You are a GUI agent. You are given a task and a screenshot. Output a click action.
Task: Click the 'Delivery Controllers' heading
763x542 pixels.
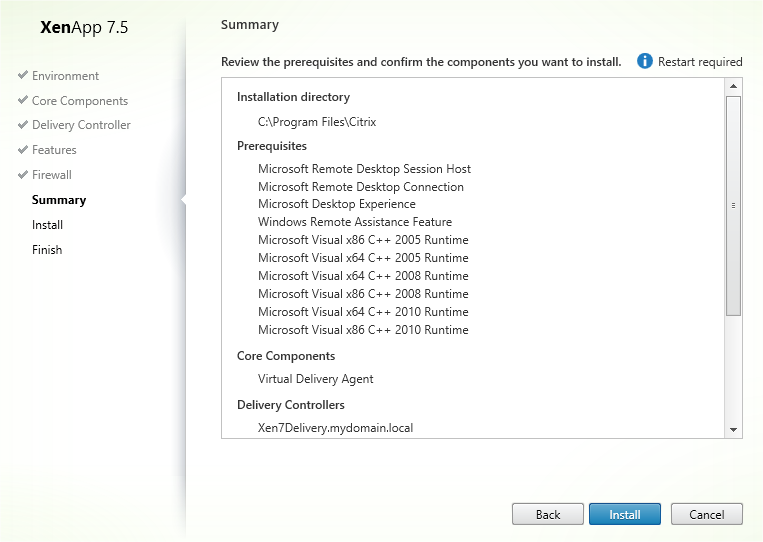(x=291, y=405)
